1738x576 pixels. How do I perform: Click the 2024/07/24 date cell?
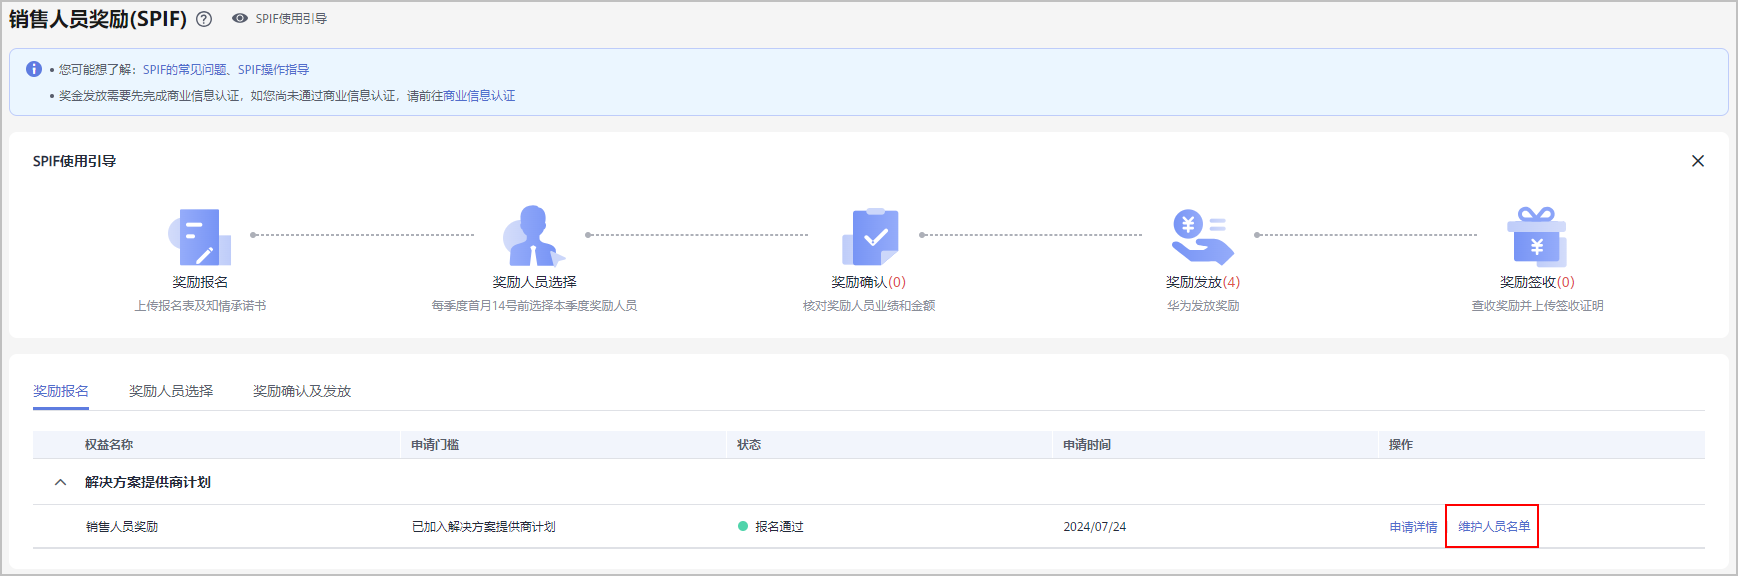(x=1095, y=527)
